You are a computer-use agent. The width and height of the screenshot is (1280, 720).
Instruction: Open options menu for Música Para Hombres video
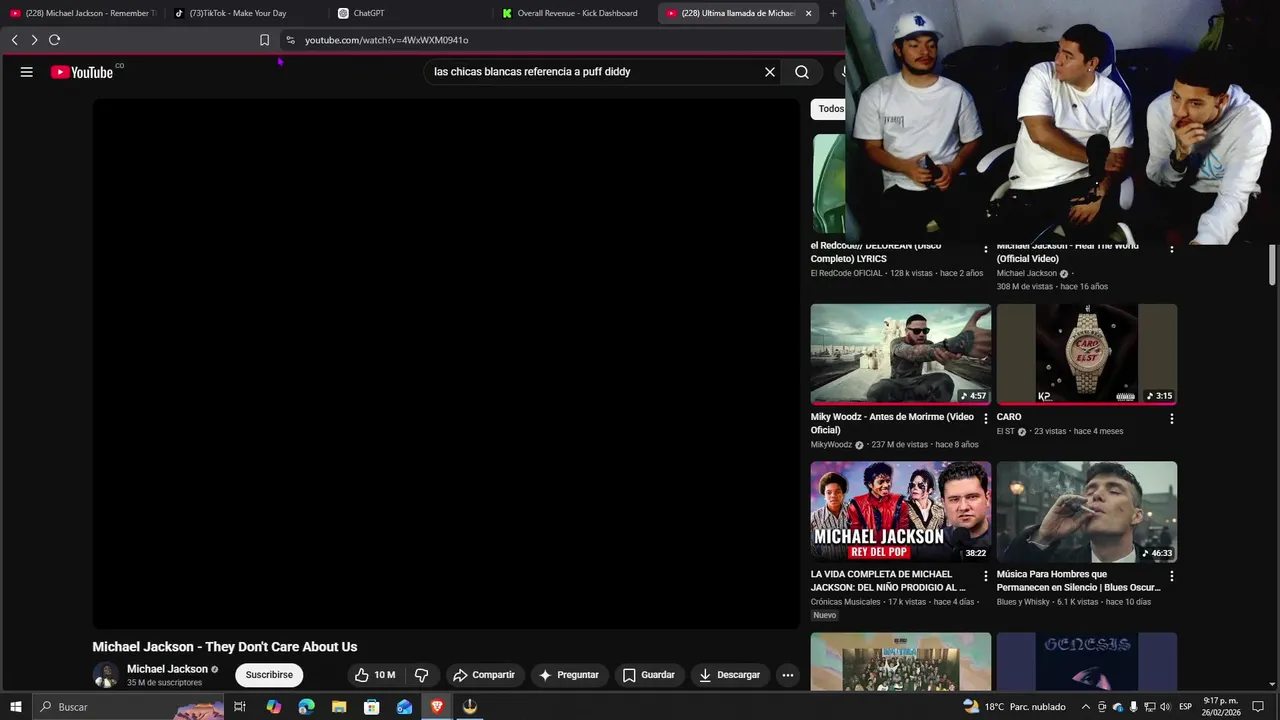[x=1172, y=576]
